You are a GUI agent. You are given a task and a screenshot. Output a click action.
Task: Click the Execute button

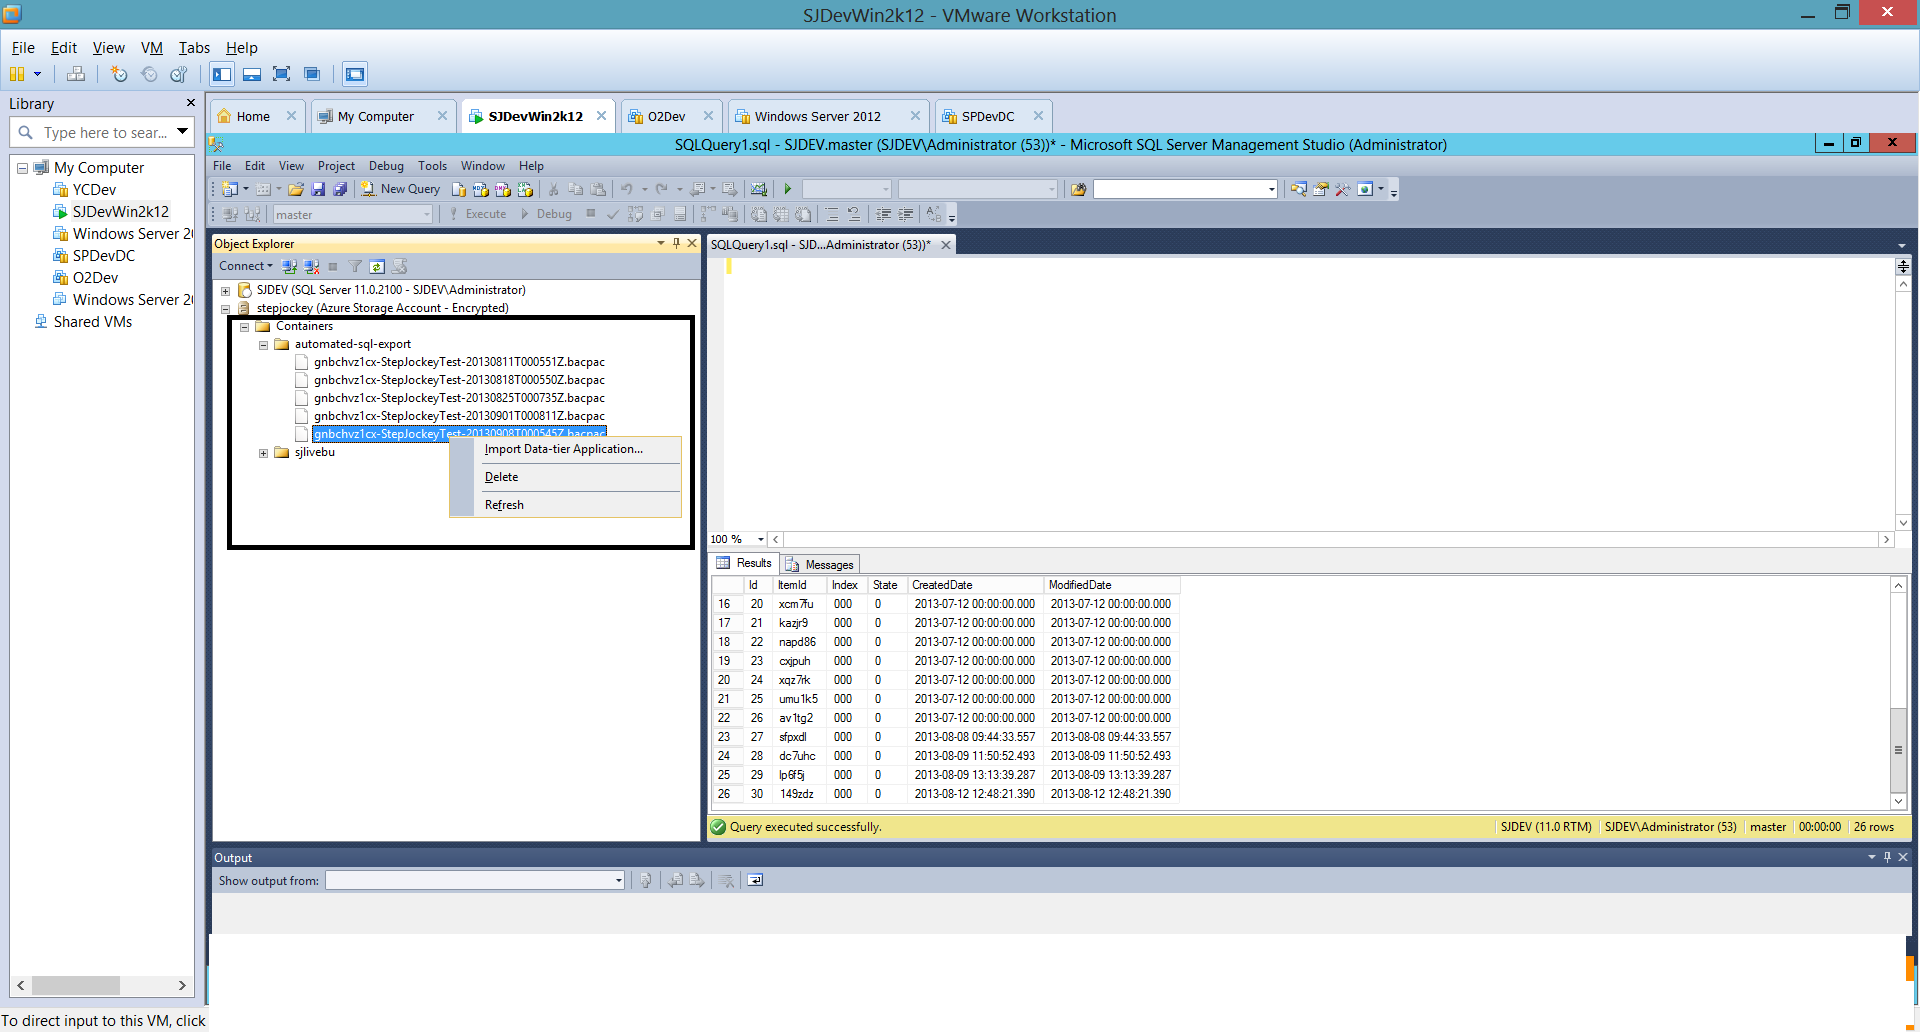(477, 214)
